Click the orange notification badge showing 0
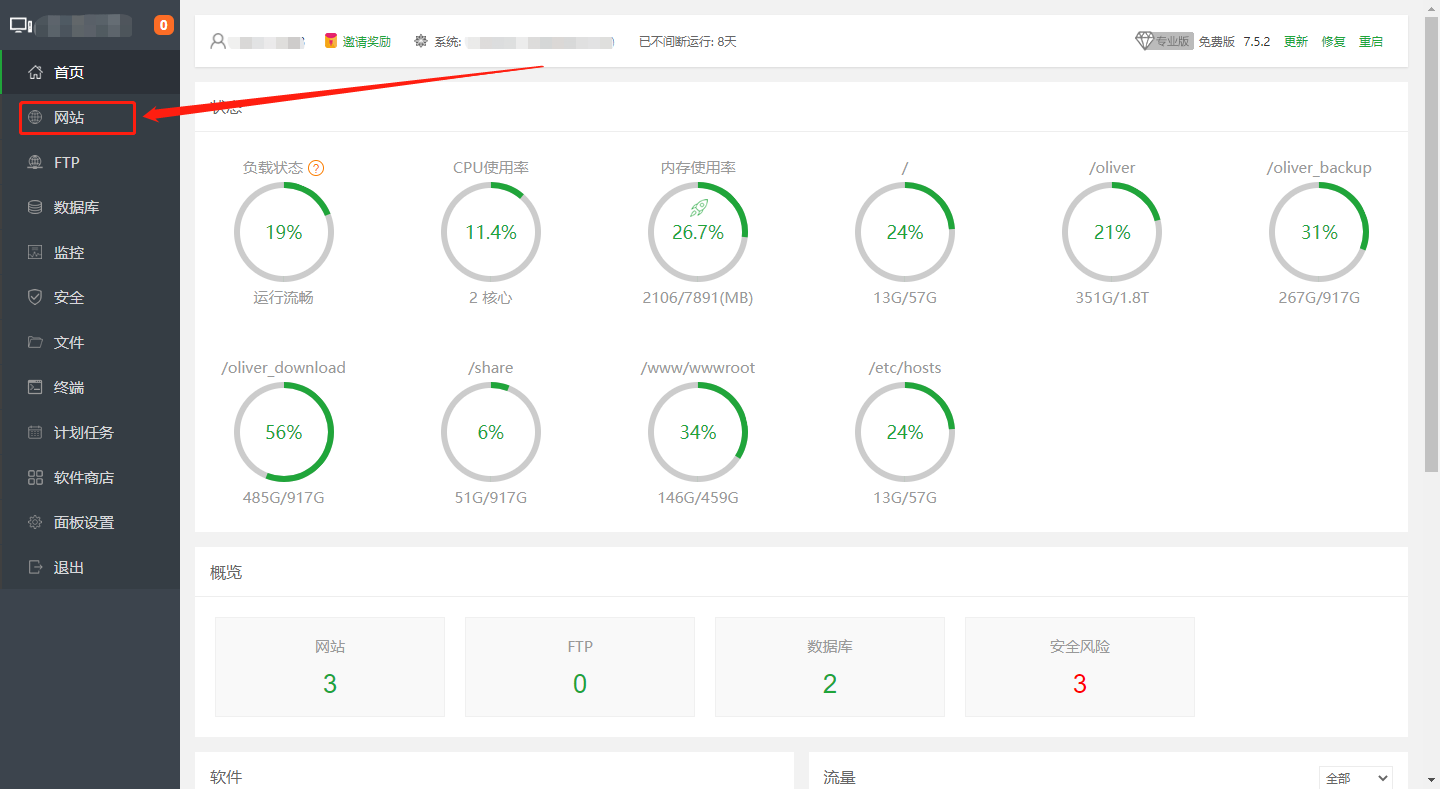This screenshot has width=1440, height=789. pos(164,25)
